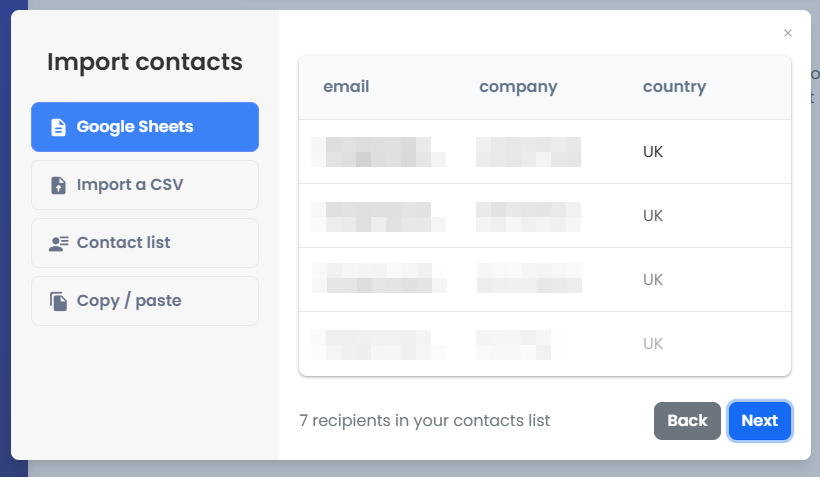The width and height of the screenshot is (820, 477).
Task: Choose the Import a CSV option
Action: [145, 185]
